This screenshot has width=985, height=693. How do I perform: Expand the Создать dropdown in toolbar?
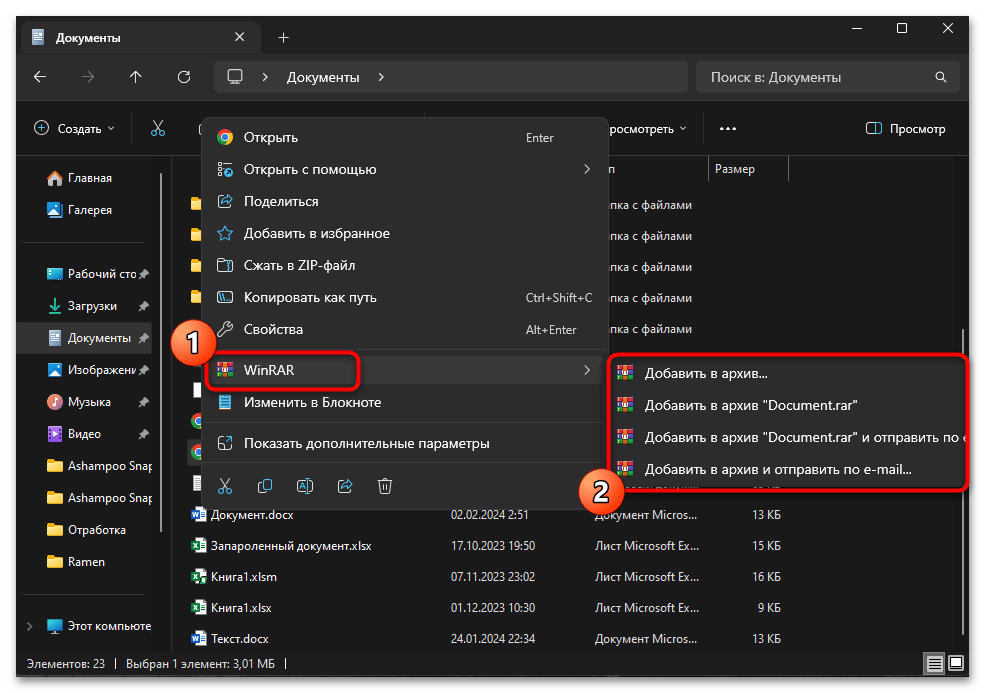click(x=75, y=129)
